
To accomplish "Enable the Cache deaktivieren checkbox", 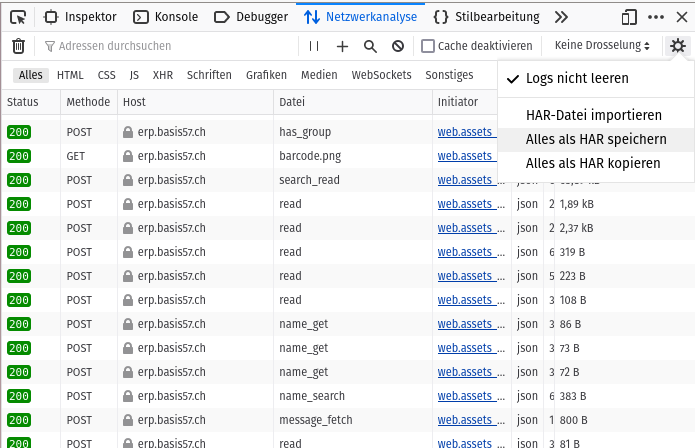I will coord(428,46).
